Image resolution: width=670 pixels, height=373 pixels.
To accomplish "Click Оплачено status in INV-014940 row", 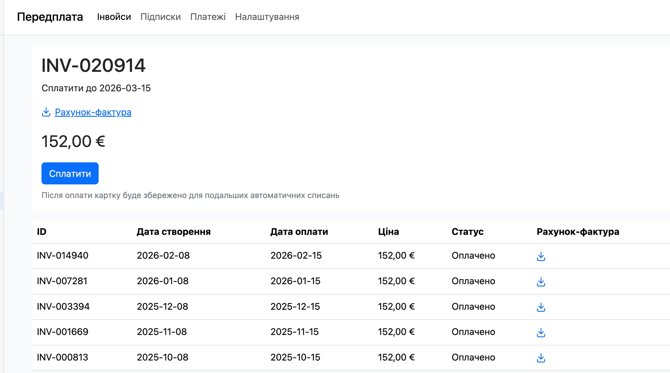I will click(x=473, y=256).
